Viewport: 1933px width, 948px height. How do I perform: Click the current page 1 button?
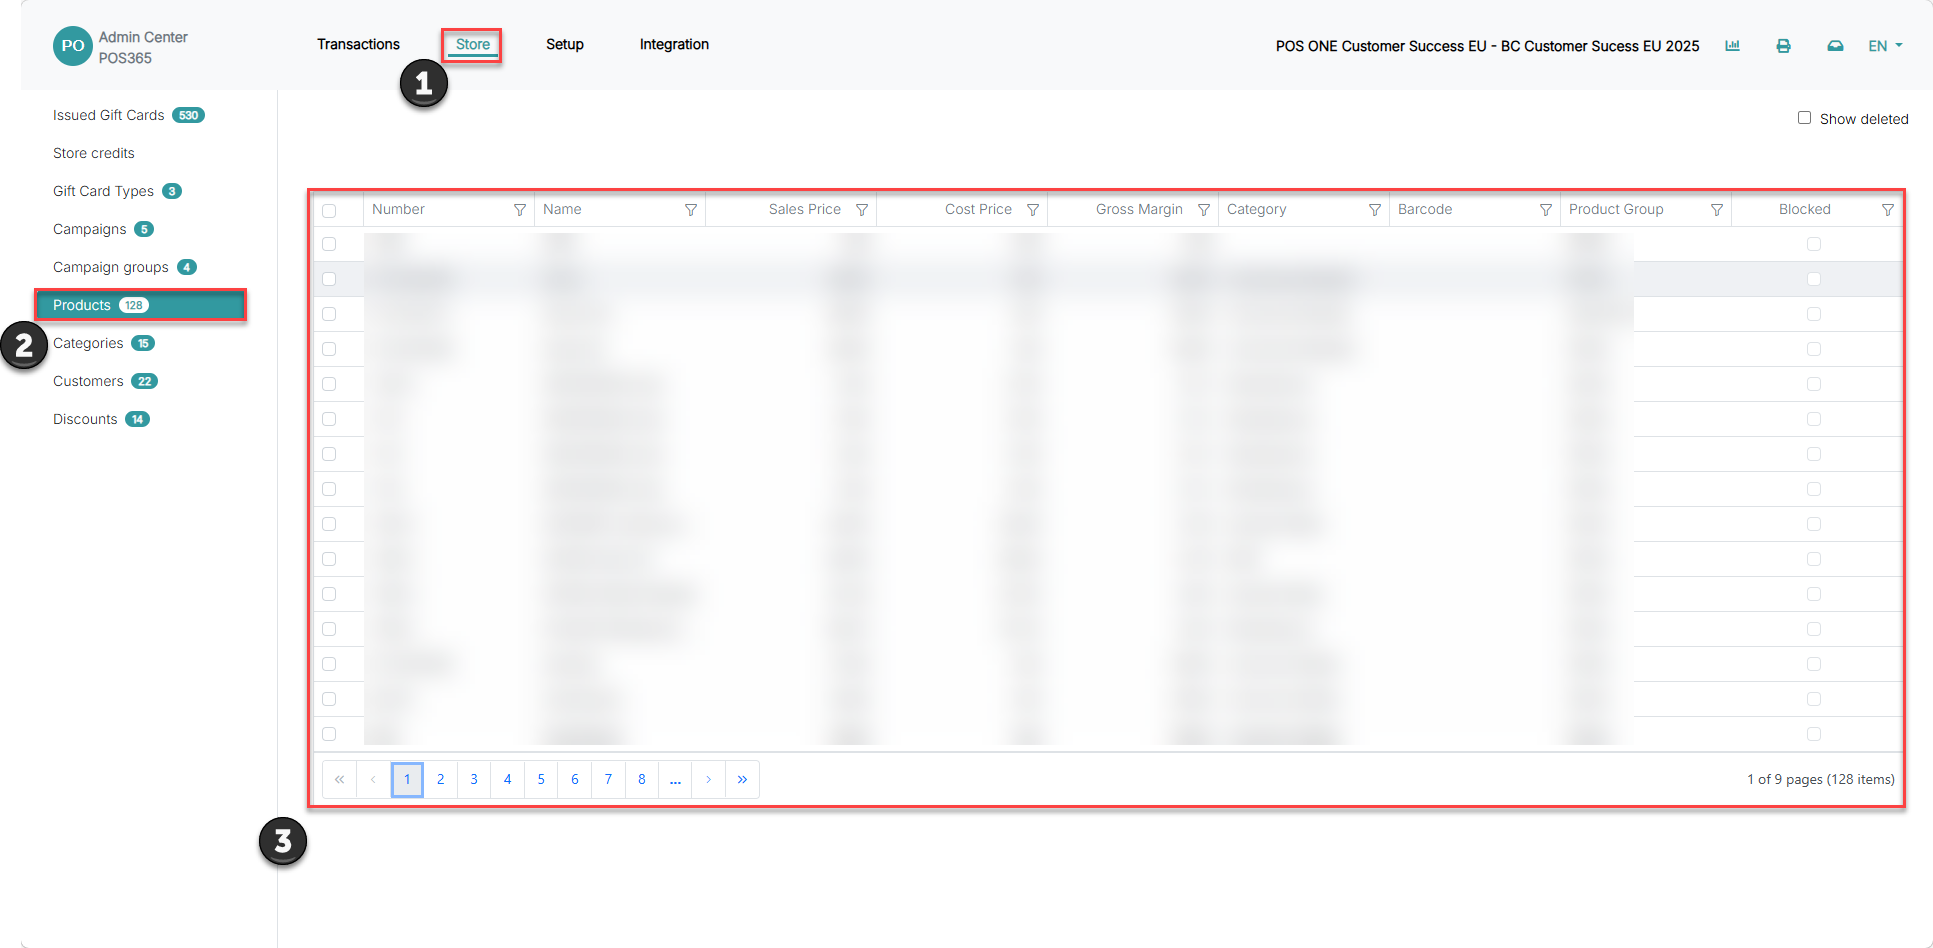tap(407, 779)
